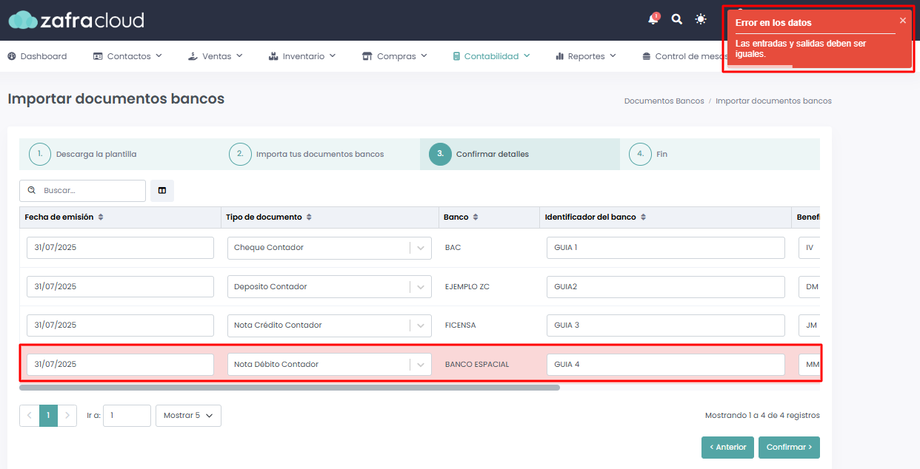Expand Cheque Contador document type dropdown
Image resolution: width=920 pixels, height=469 pixels.
coord(420,248)
